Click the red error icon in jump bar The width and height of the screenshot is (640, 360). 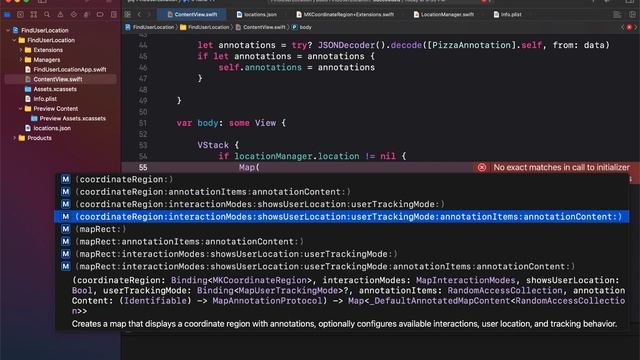[x=629, y=27]
